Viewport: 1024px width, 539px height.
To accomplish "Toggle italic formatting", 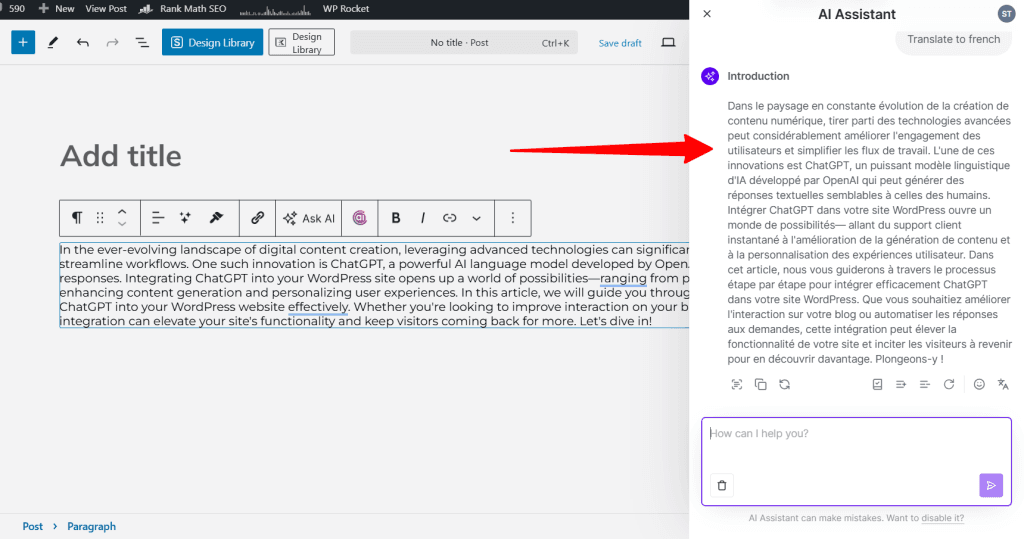I will [423, 218].
